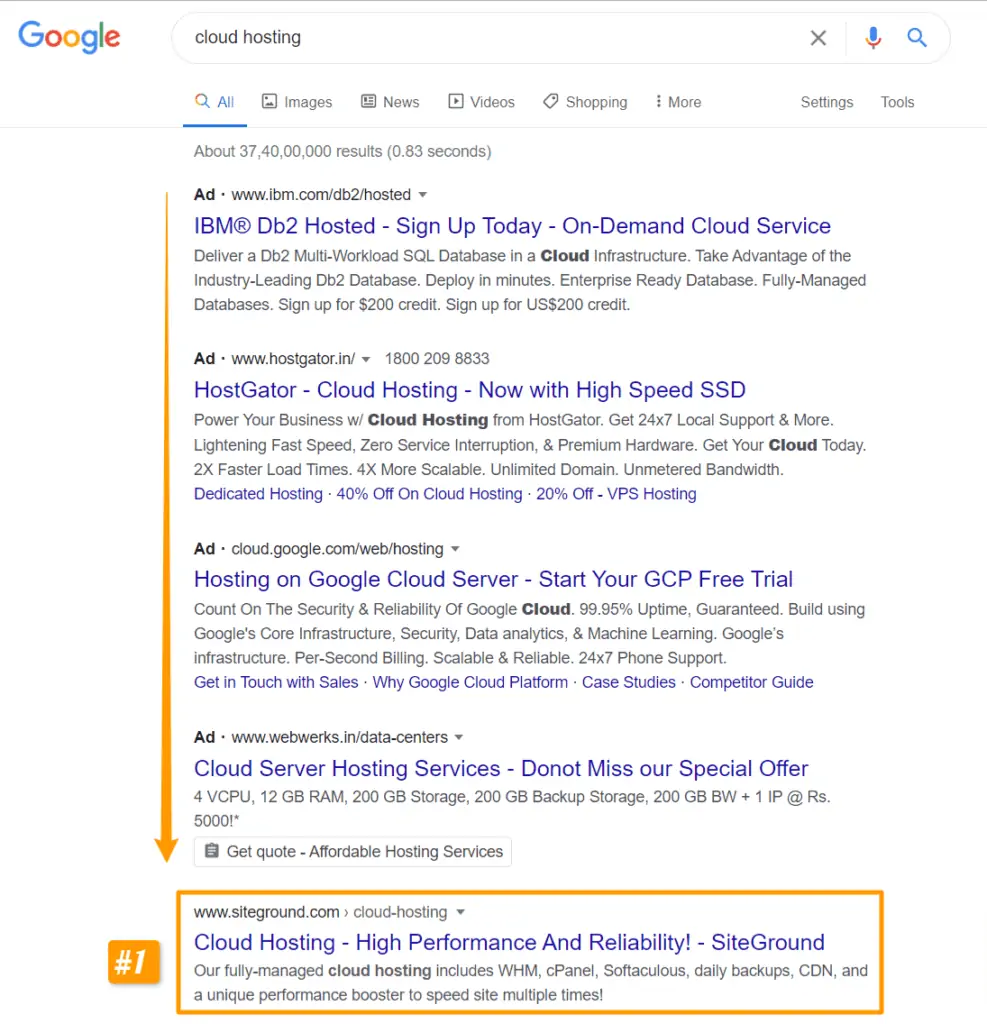Expand the ibm.com ad URL dropdown arrow

coord(423,195)
